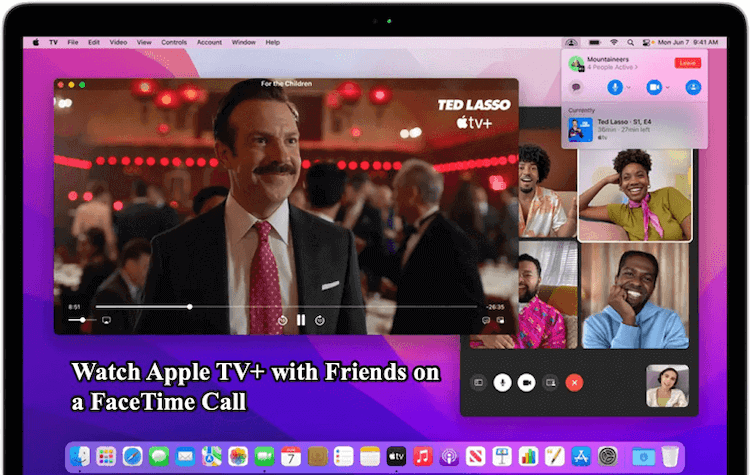Expand microphone options chevron in SharePlay panel
750x475 pixels.
[x=626, y=88]
